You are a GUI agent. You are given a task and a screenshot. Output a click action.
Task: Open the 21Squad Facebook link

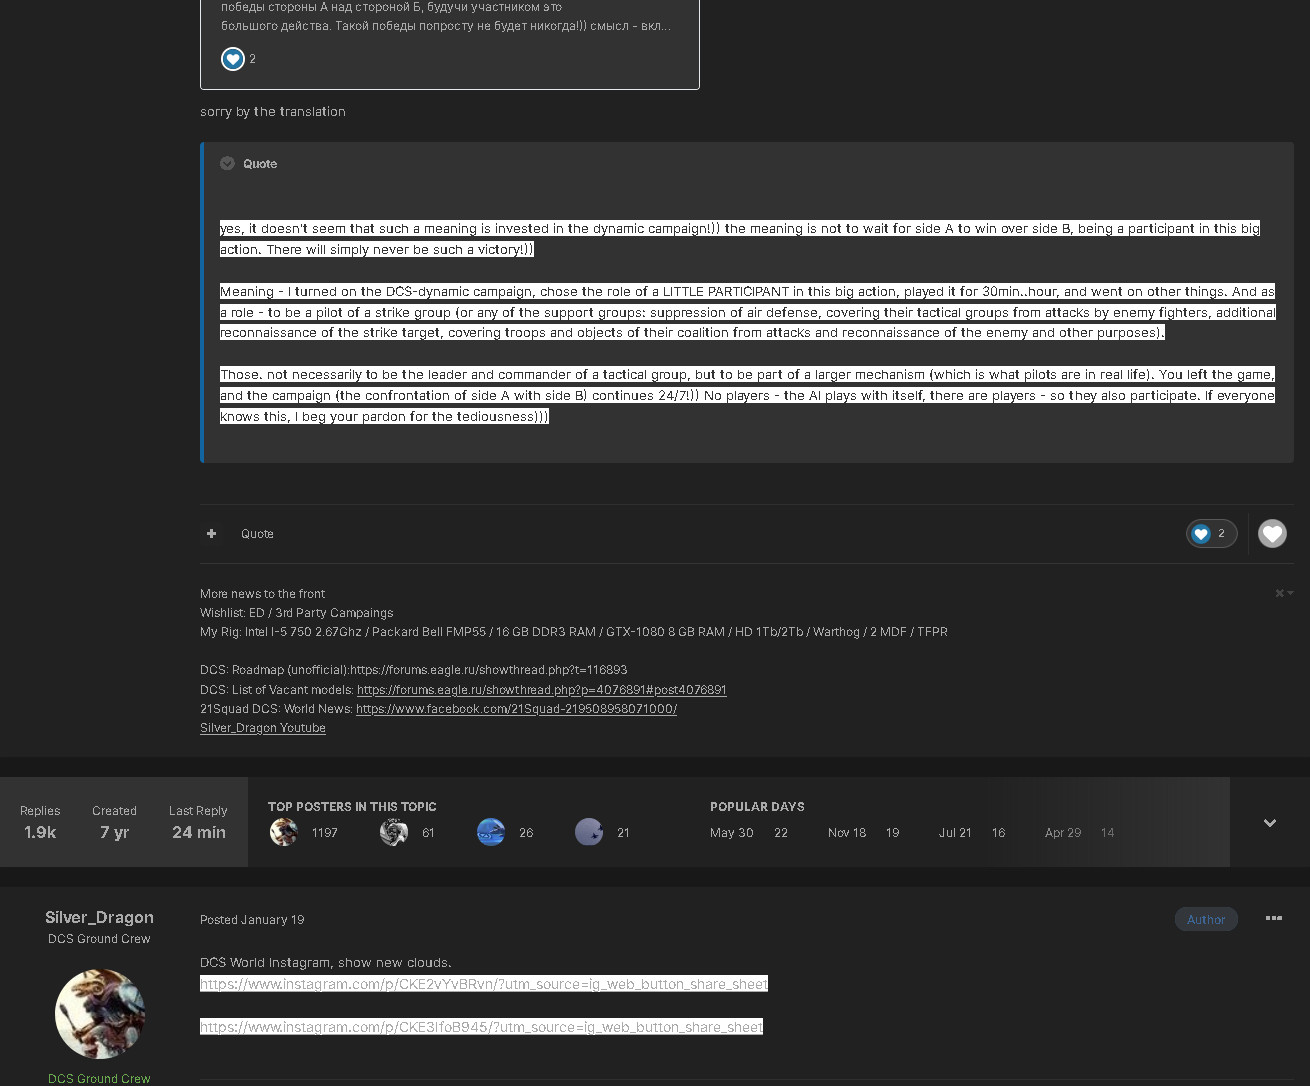[x=516, y=709]
